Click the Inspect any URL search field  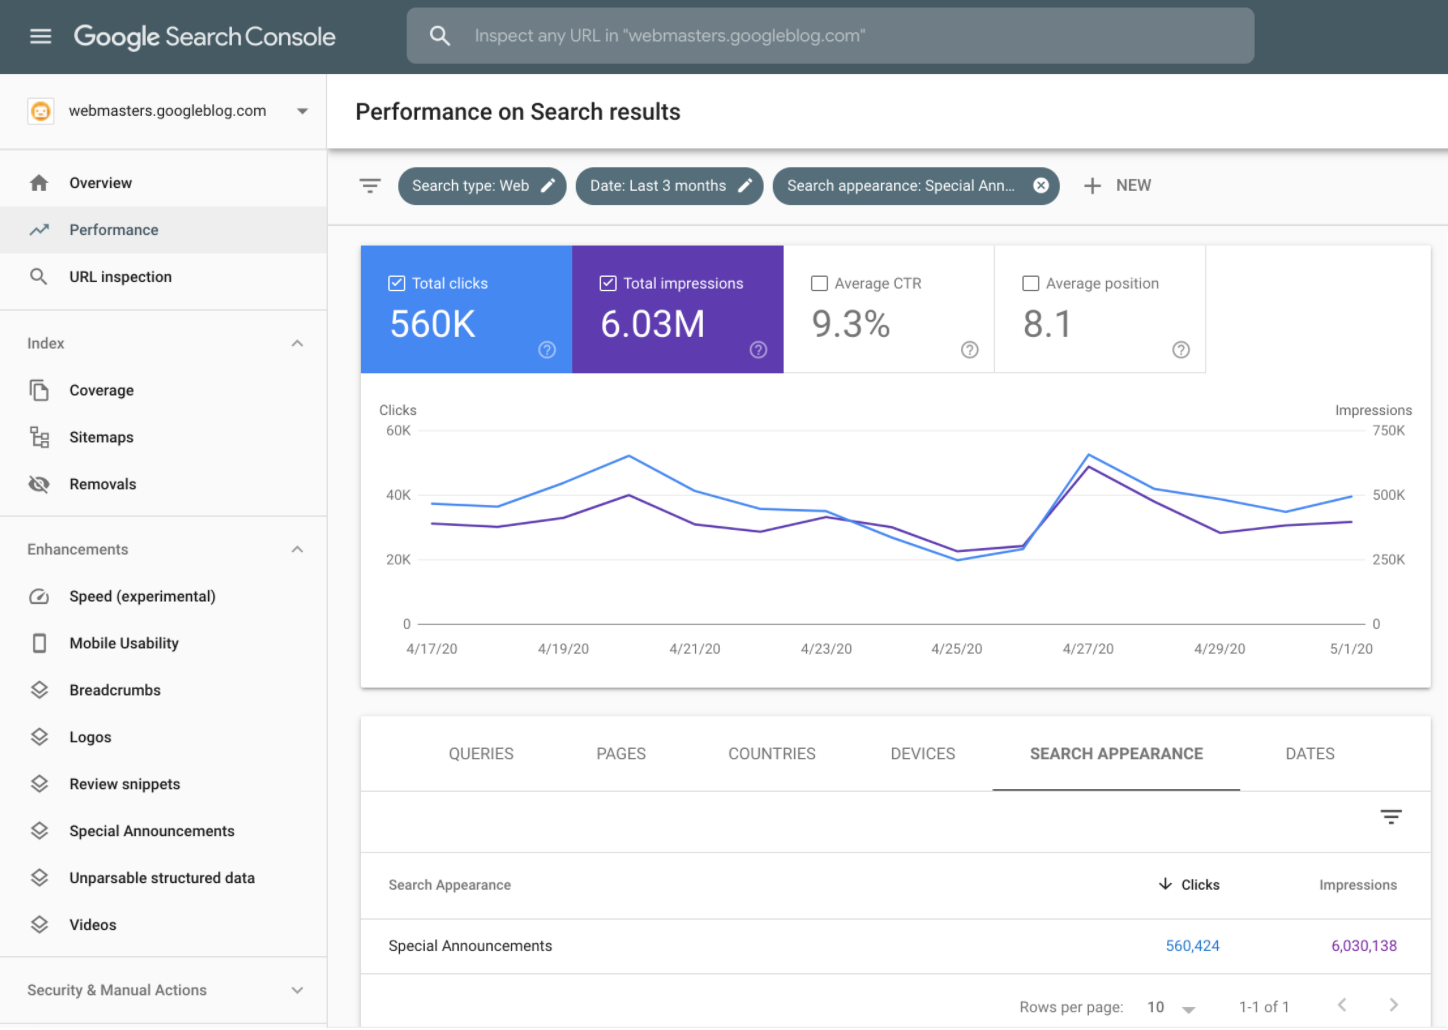(828, 35)
